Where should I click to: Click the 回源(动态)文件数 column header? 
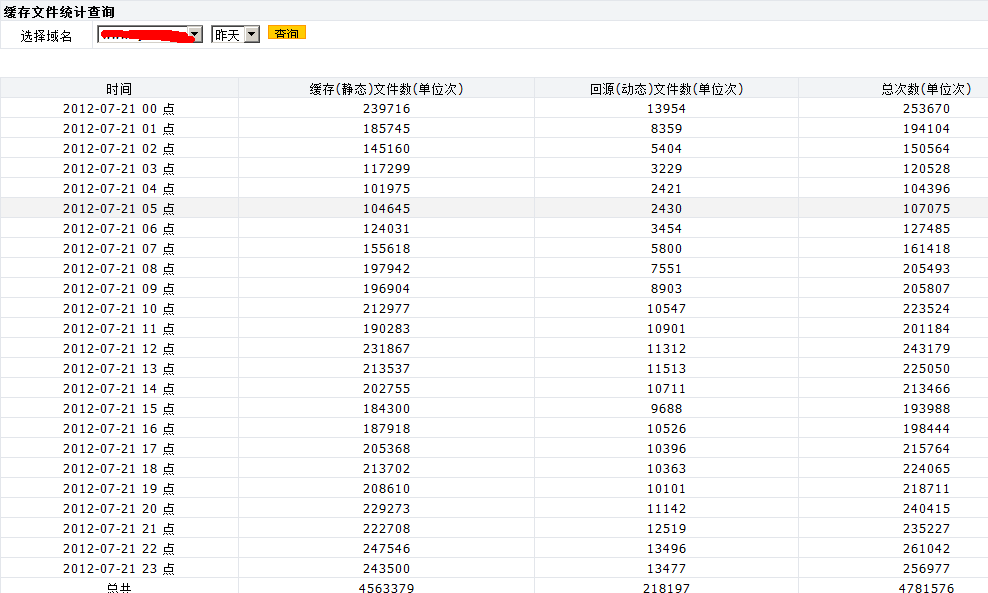666,89
